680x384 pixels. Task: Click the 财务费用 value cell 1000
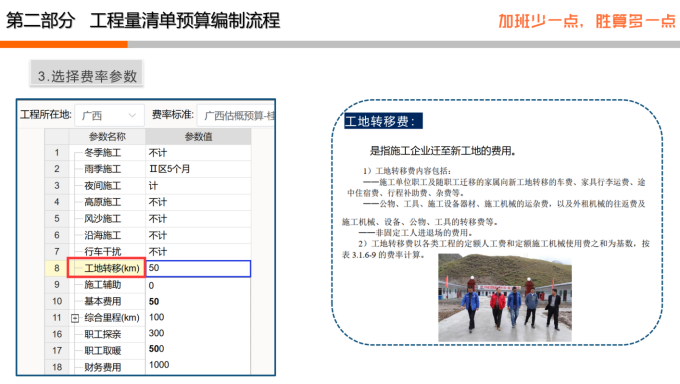coord(198,365)
